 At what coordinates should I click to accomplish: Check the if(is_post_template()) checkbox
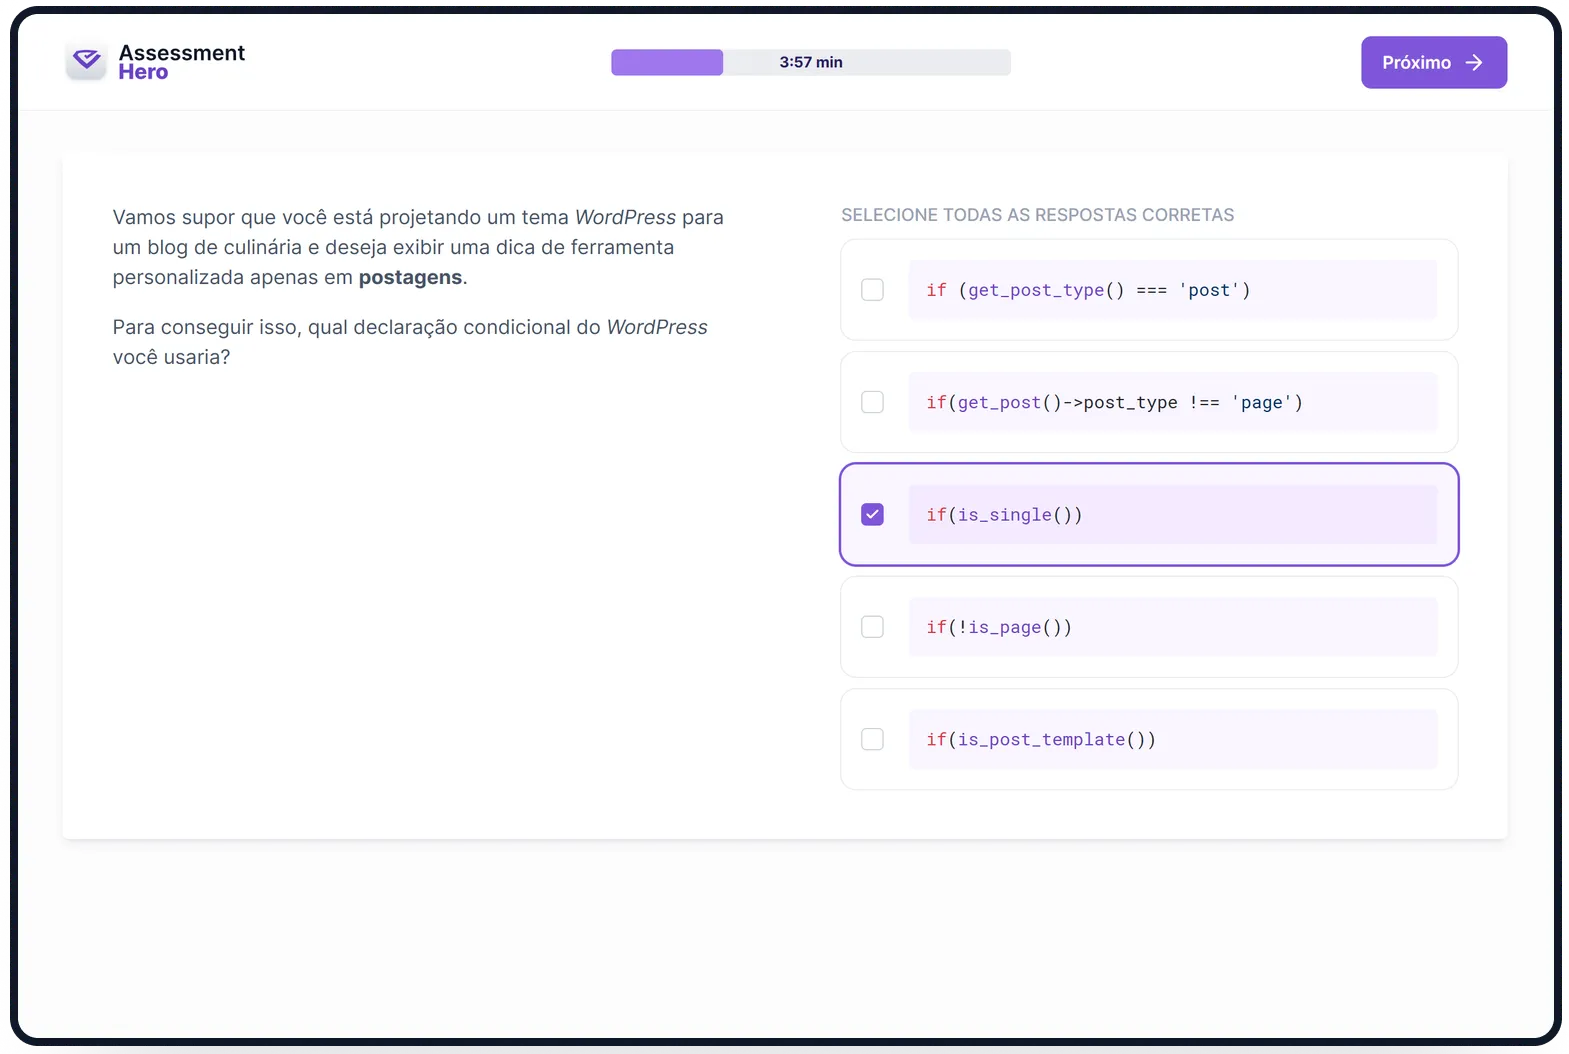[872, 739]
